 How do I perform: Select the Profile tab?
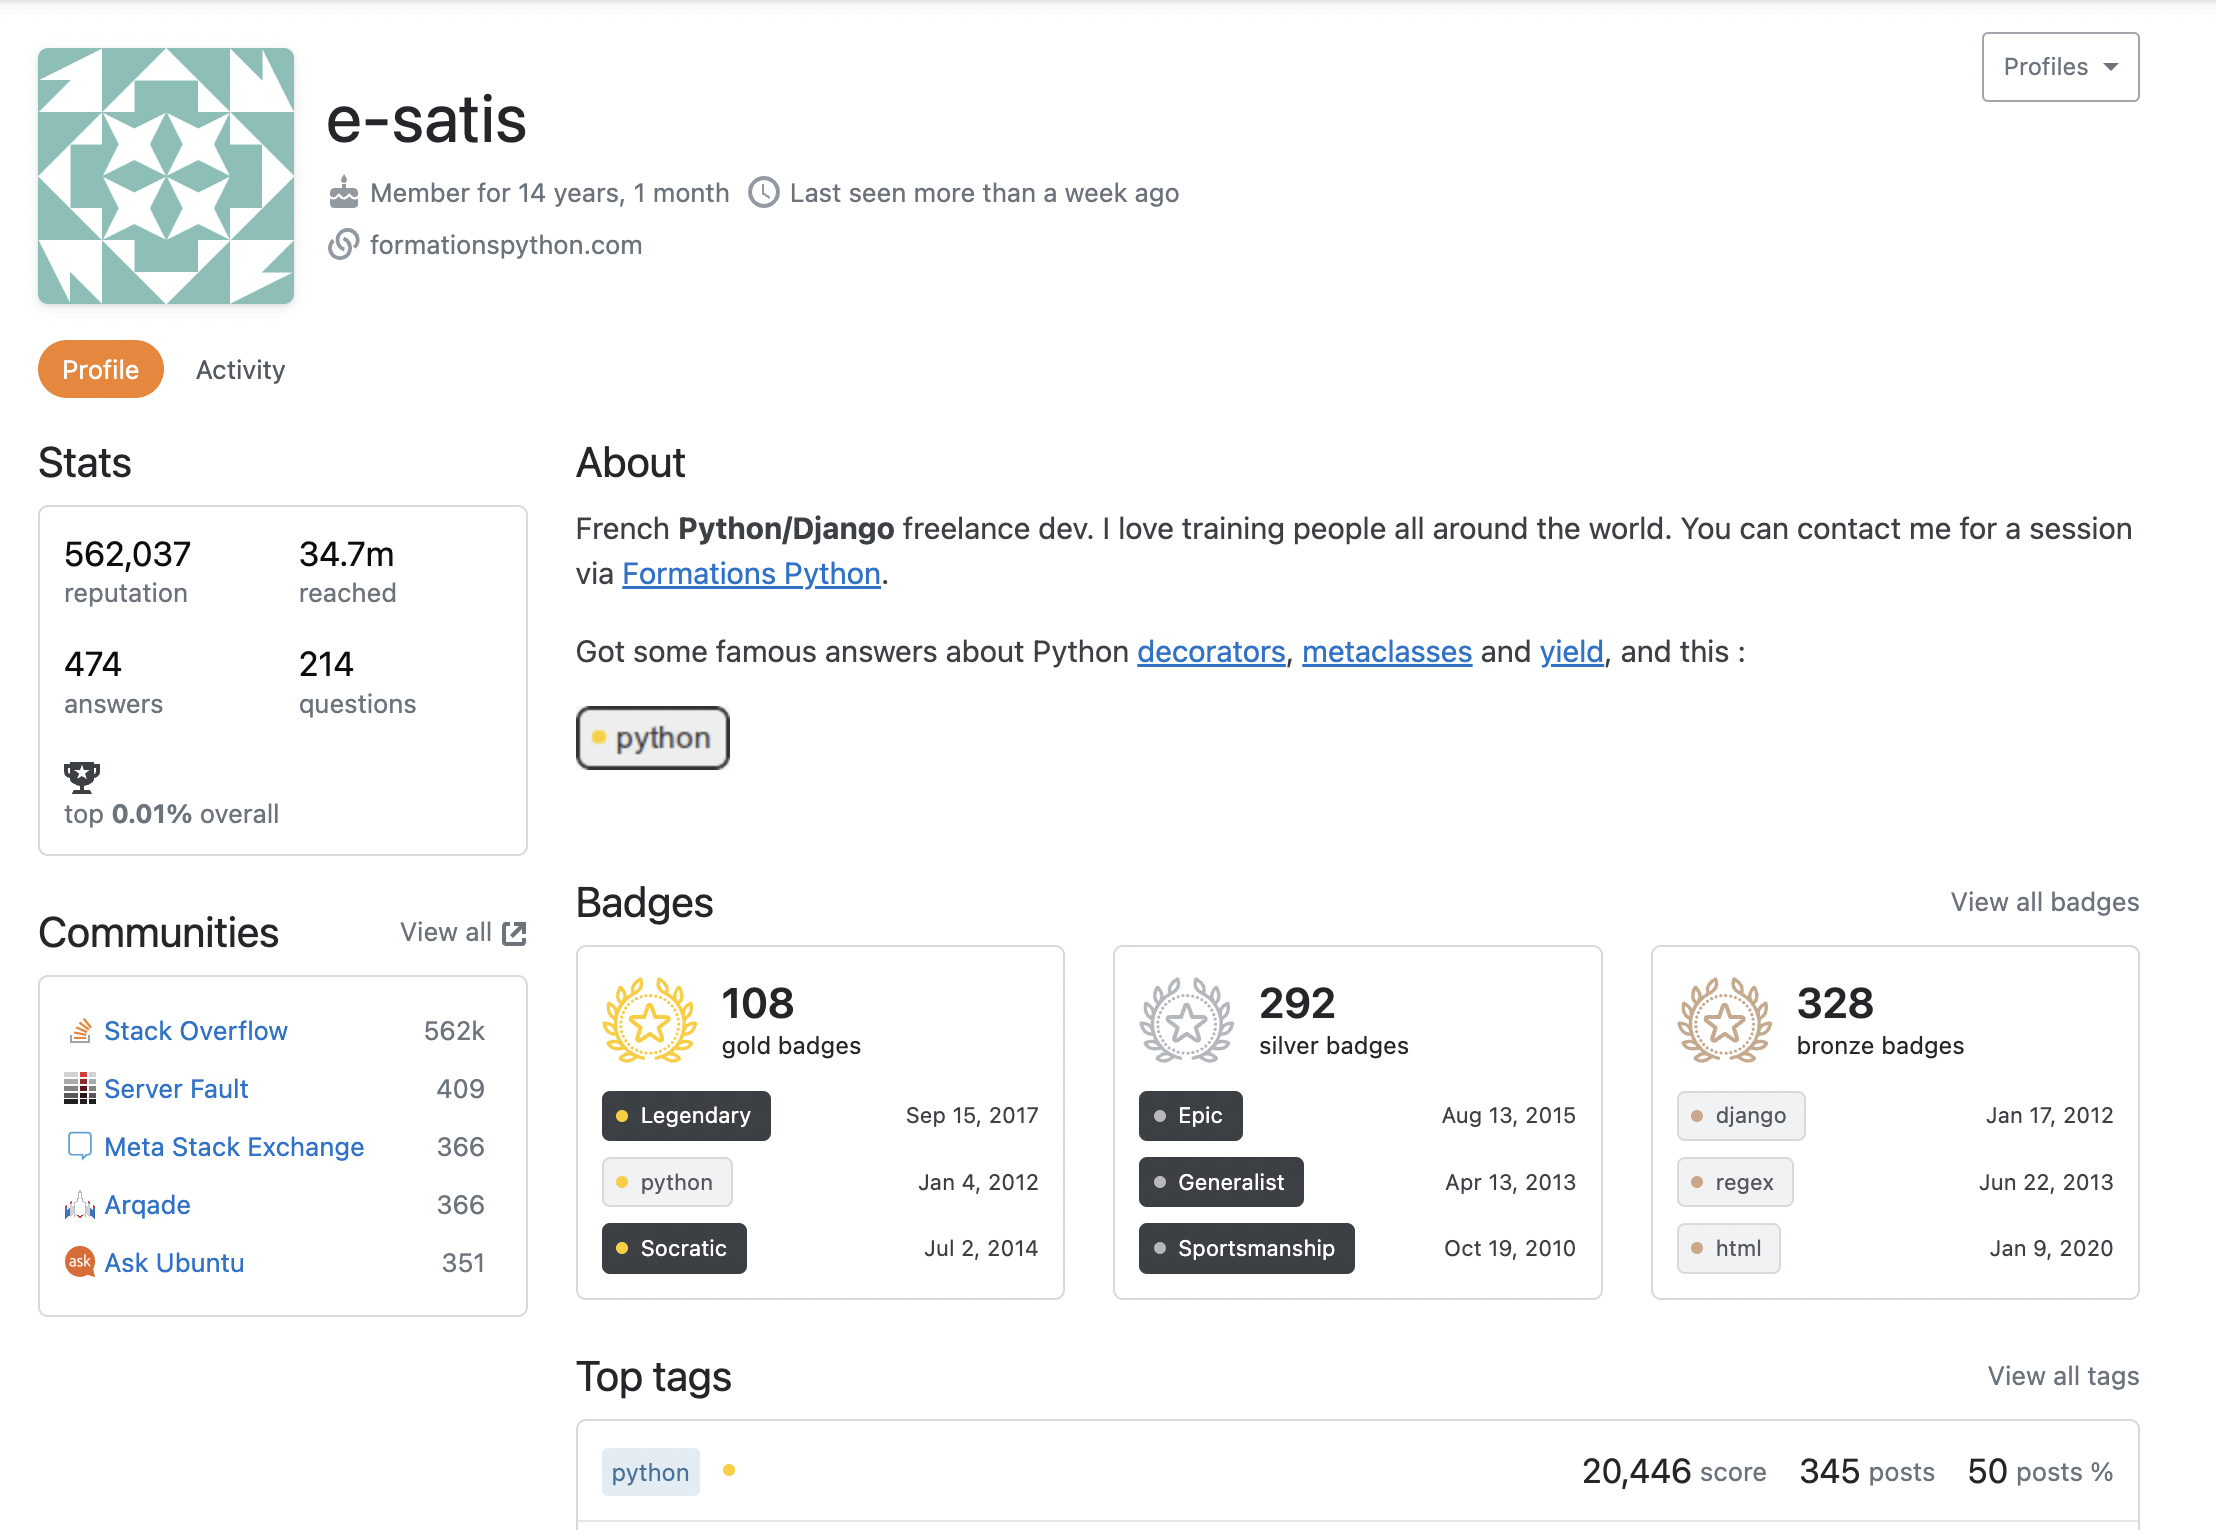(x=100, y=370)
